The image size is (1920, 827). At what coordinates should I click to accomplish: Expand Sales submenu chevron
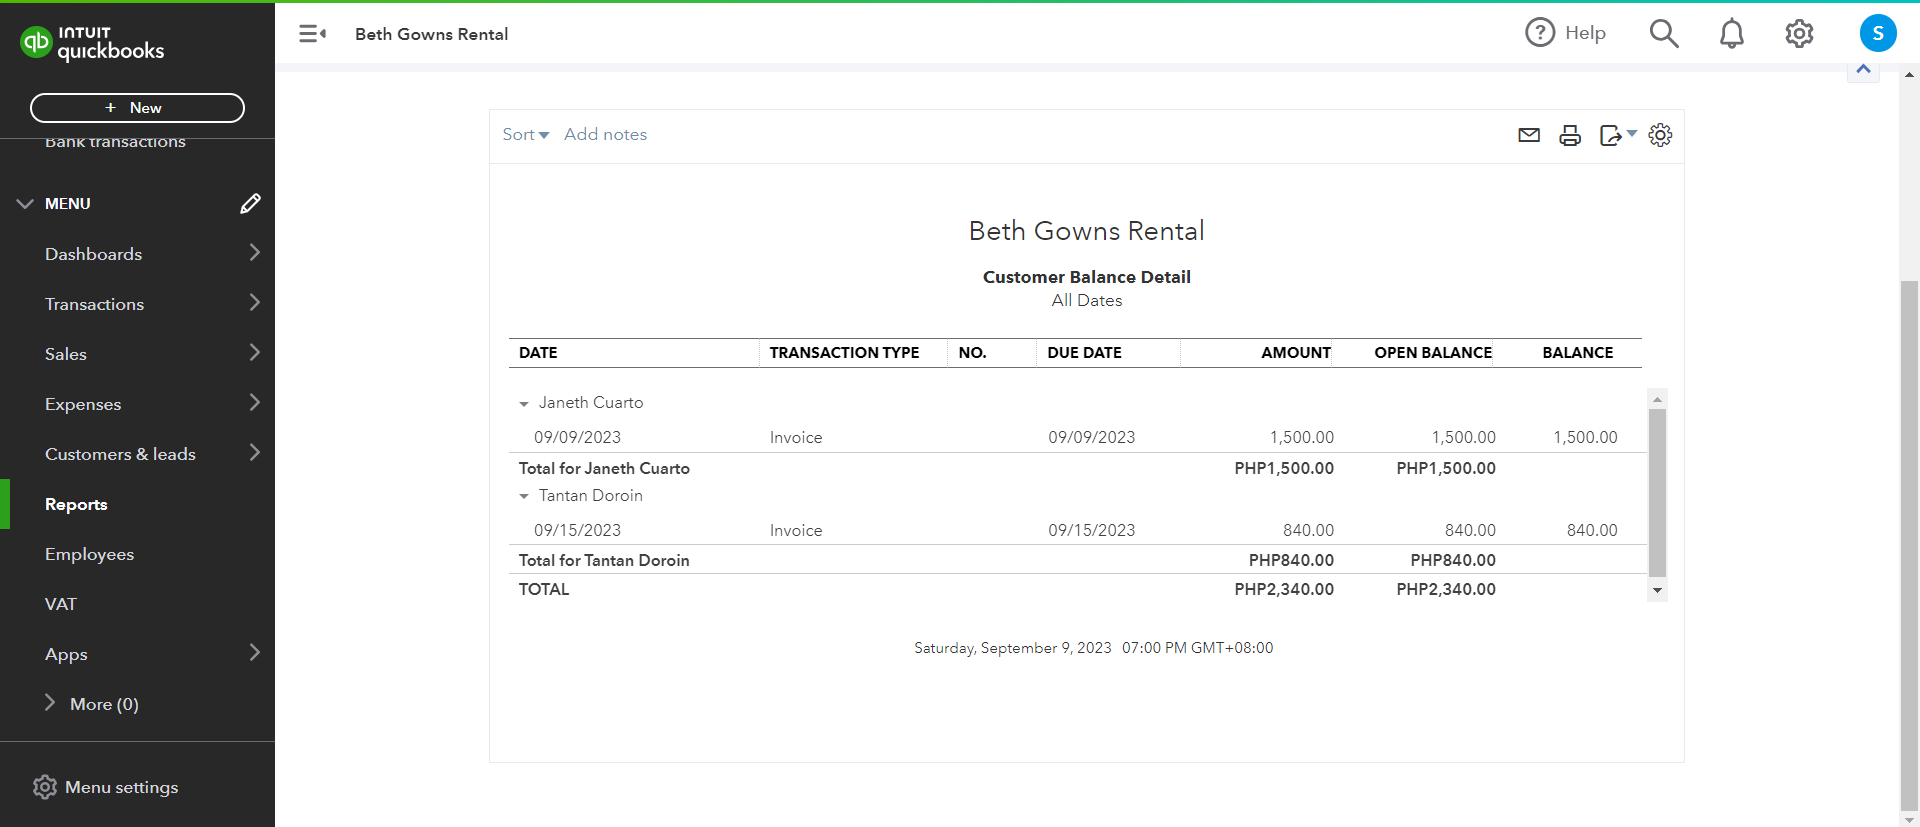(255, 353)
